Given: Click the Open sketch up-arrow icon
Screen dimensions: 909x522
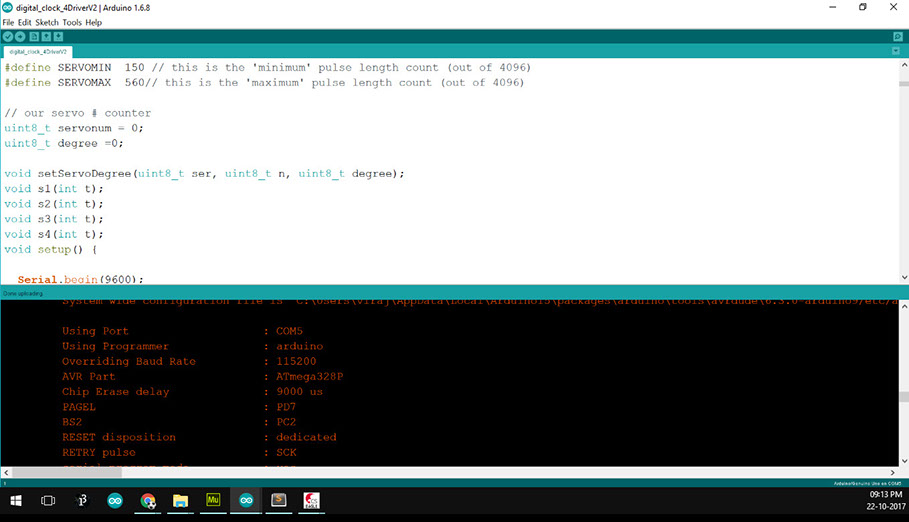Looking at the screenshot, I should point(46,37).
